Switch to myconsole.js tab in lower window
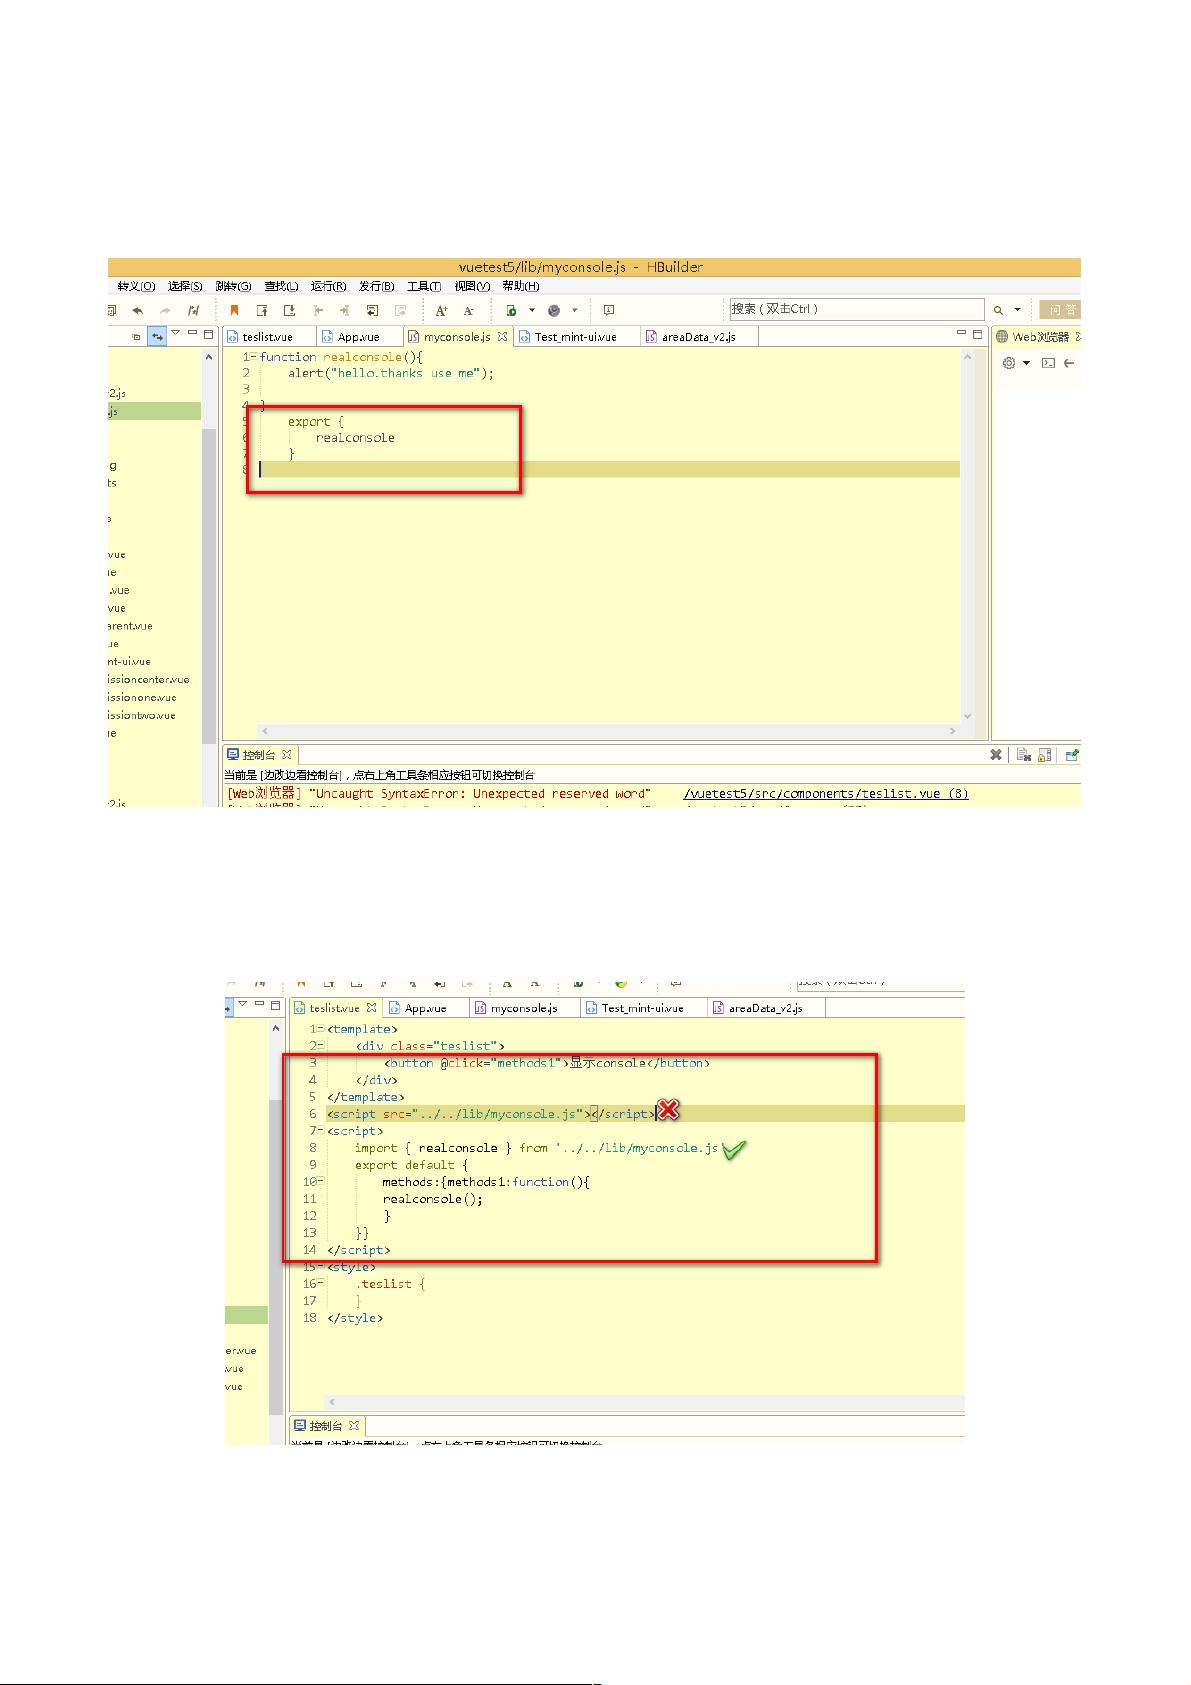This screenshot has height=1685, width=1191. pos(524,1009)
